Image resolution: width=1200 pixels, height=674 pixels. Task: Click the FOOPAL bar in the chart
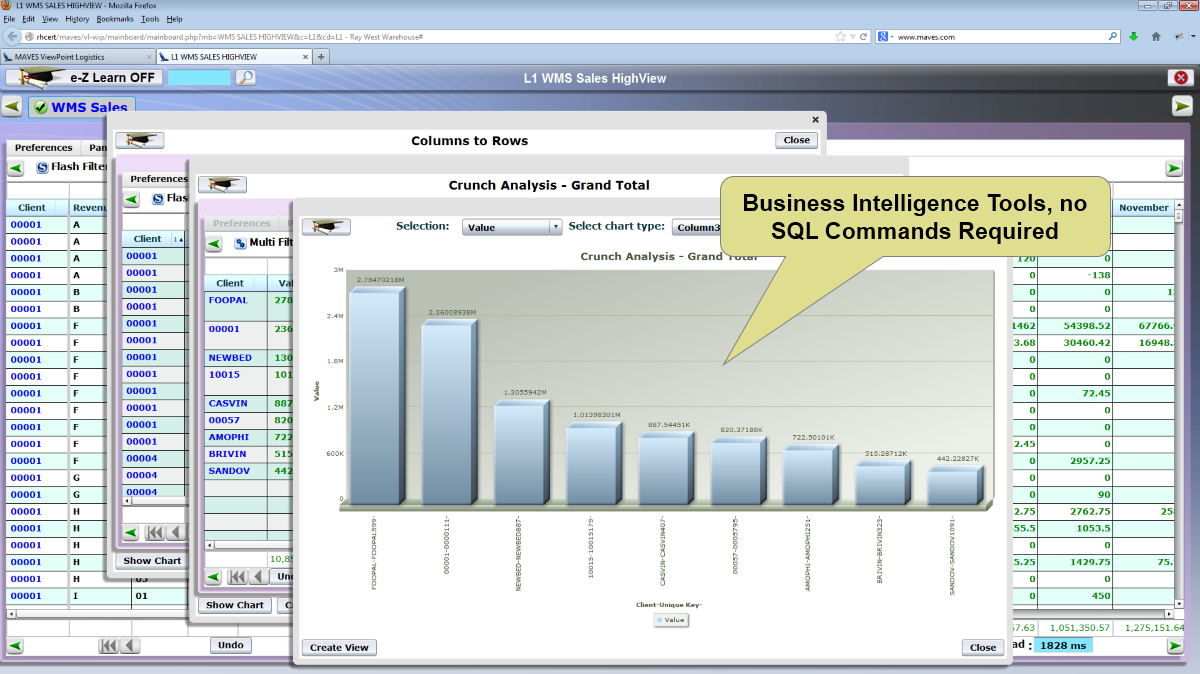tap(377, 396)
